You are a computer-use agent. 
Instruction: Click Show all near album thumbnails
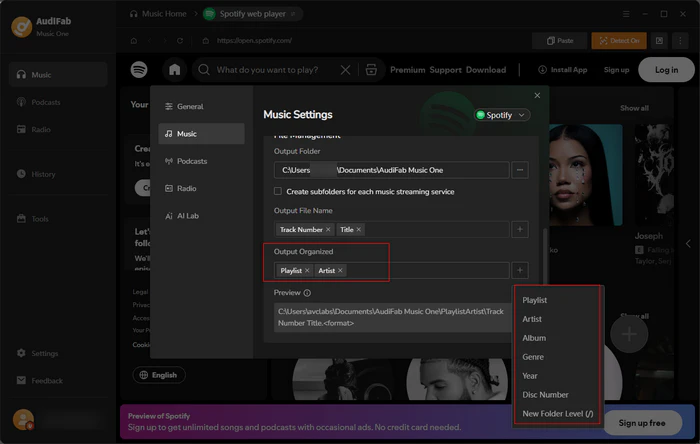[x=634, y=108]
